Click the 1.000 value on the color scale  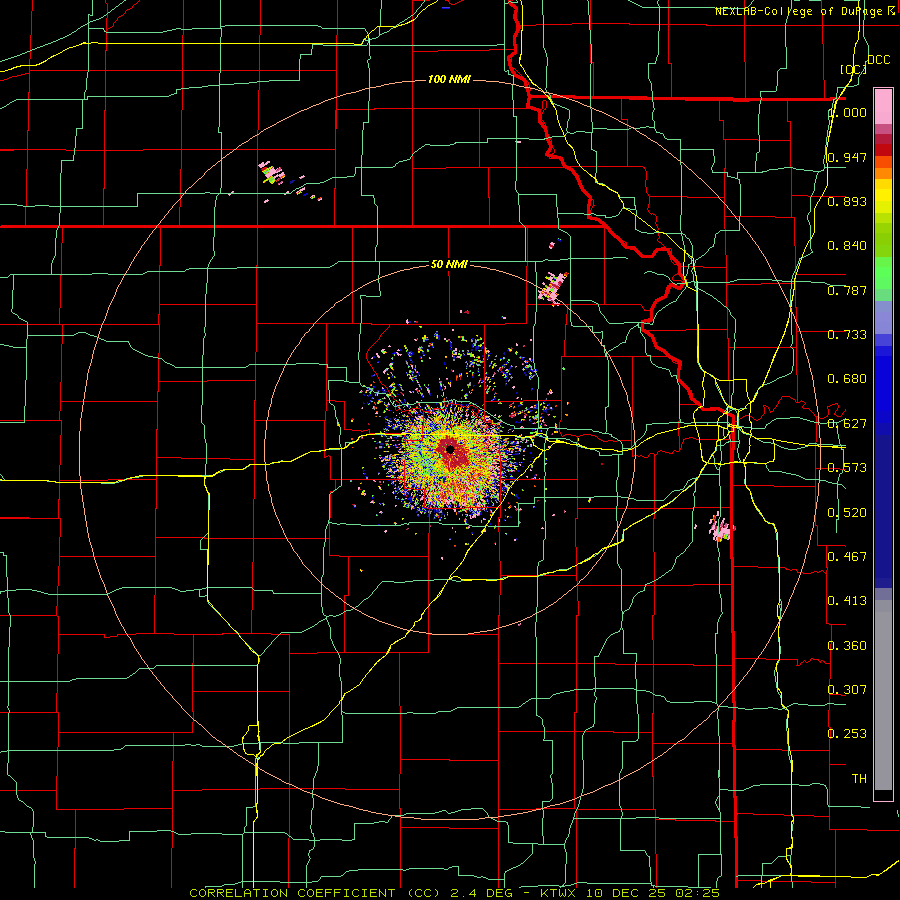(849, 112)
